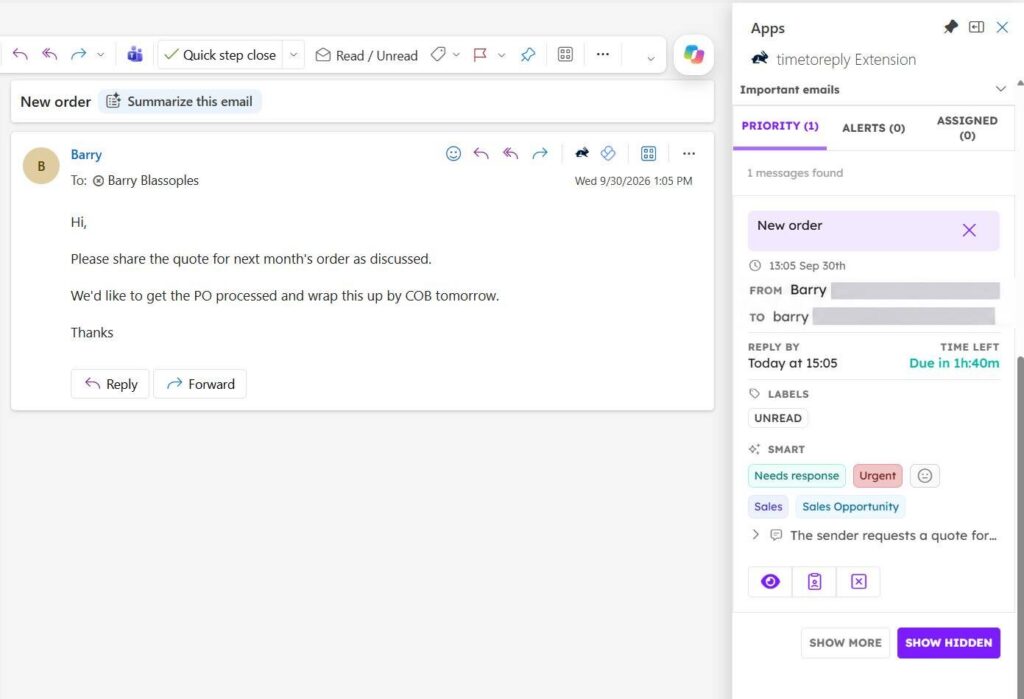Collapse the Important emails section chevron

click(1000, 89)
